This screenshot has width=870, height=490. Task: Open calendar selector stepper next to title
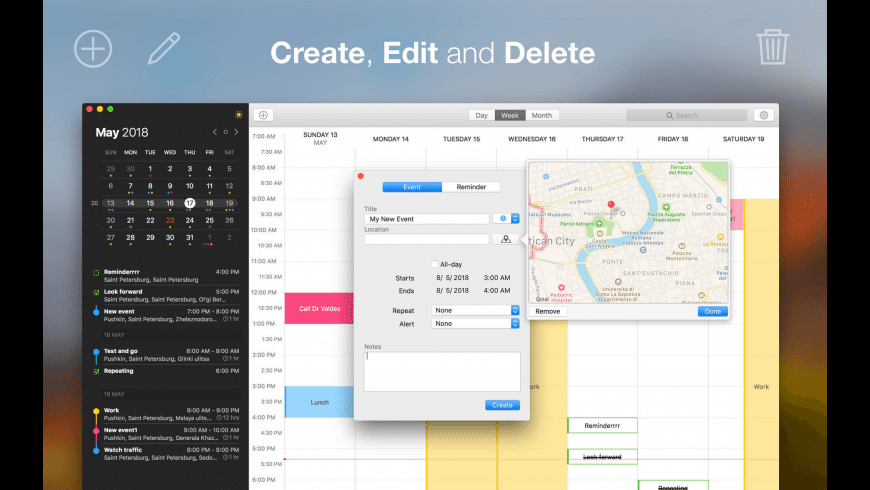[x=515, y=219]
